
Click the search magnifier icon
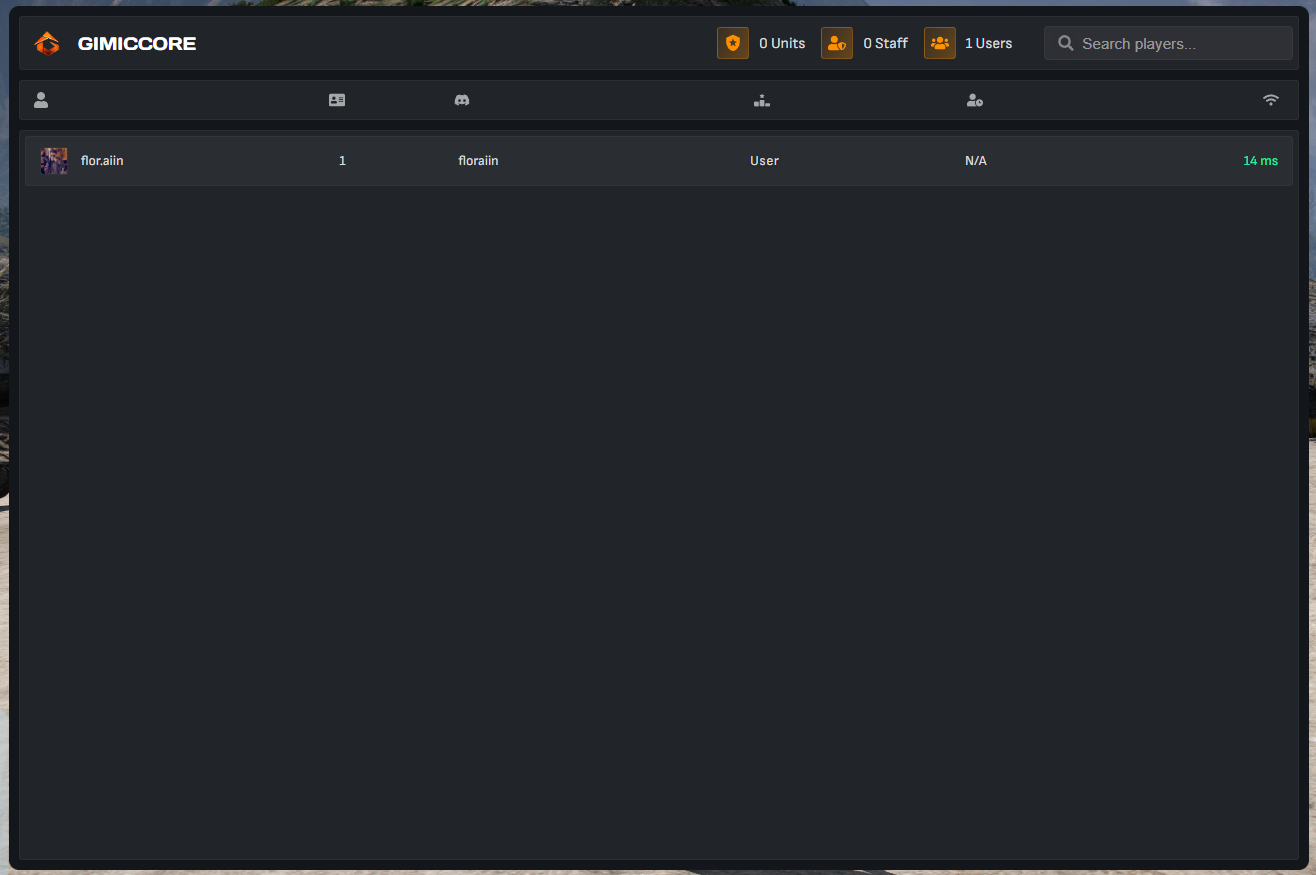(x=1066, y=43)
